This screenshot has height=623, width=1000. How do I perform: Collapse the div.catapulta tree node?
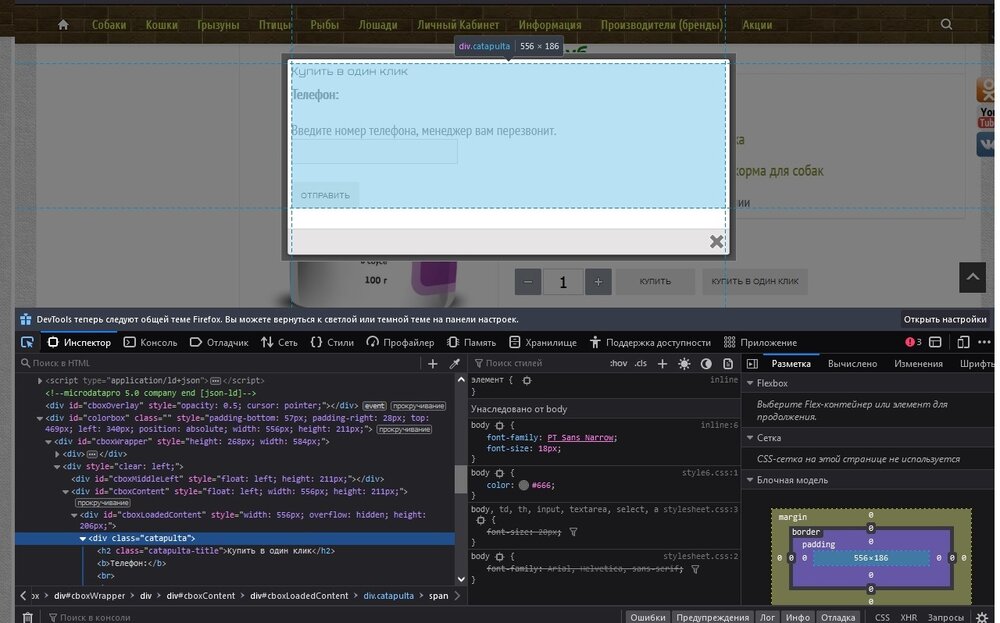coord(83,539)
